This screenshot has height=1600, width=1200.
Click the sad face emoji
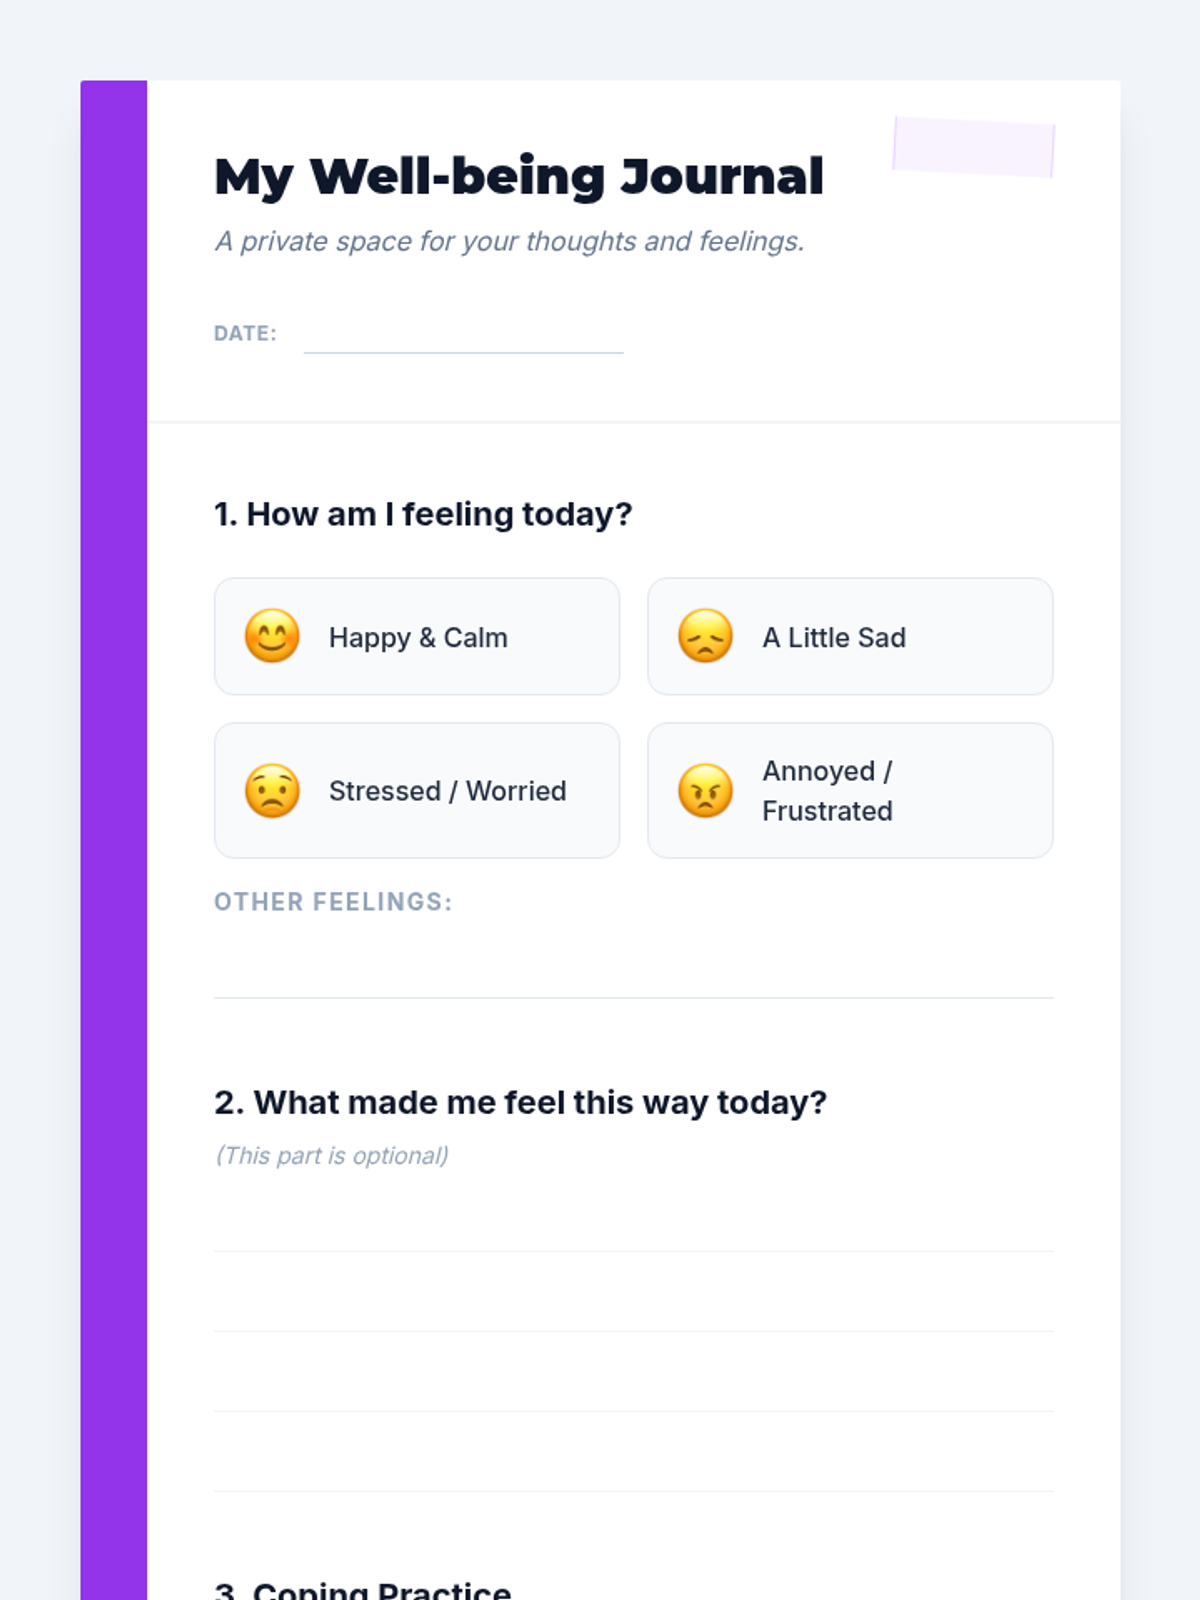pyautogui.click(x=705, y=636)
